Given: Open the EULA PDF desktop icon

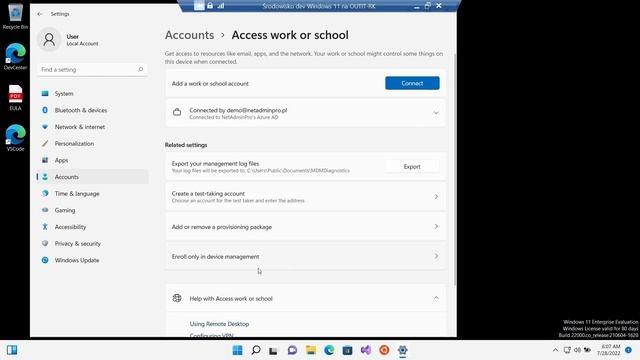Looking at the screenshot, I should (15, 97).
